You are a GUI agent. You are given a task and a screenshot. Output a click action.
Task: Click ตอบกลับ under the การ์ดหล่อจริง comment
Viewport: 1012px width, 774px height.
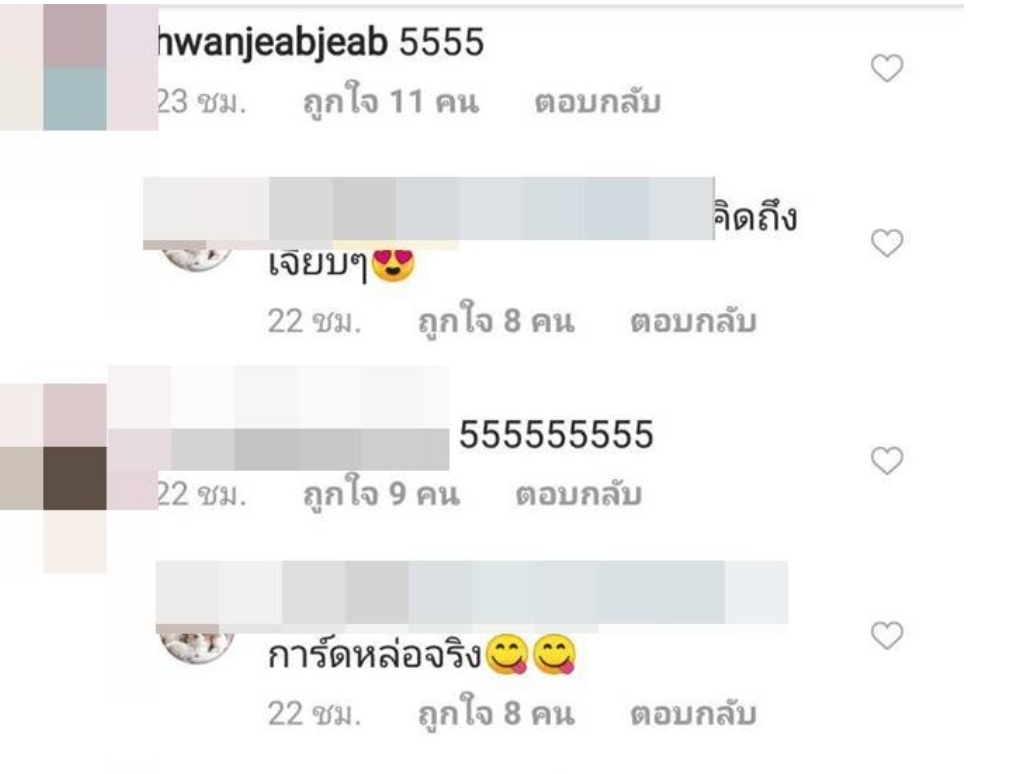(693, 713)
